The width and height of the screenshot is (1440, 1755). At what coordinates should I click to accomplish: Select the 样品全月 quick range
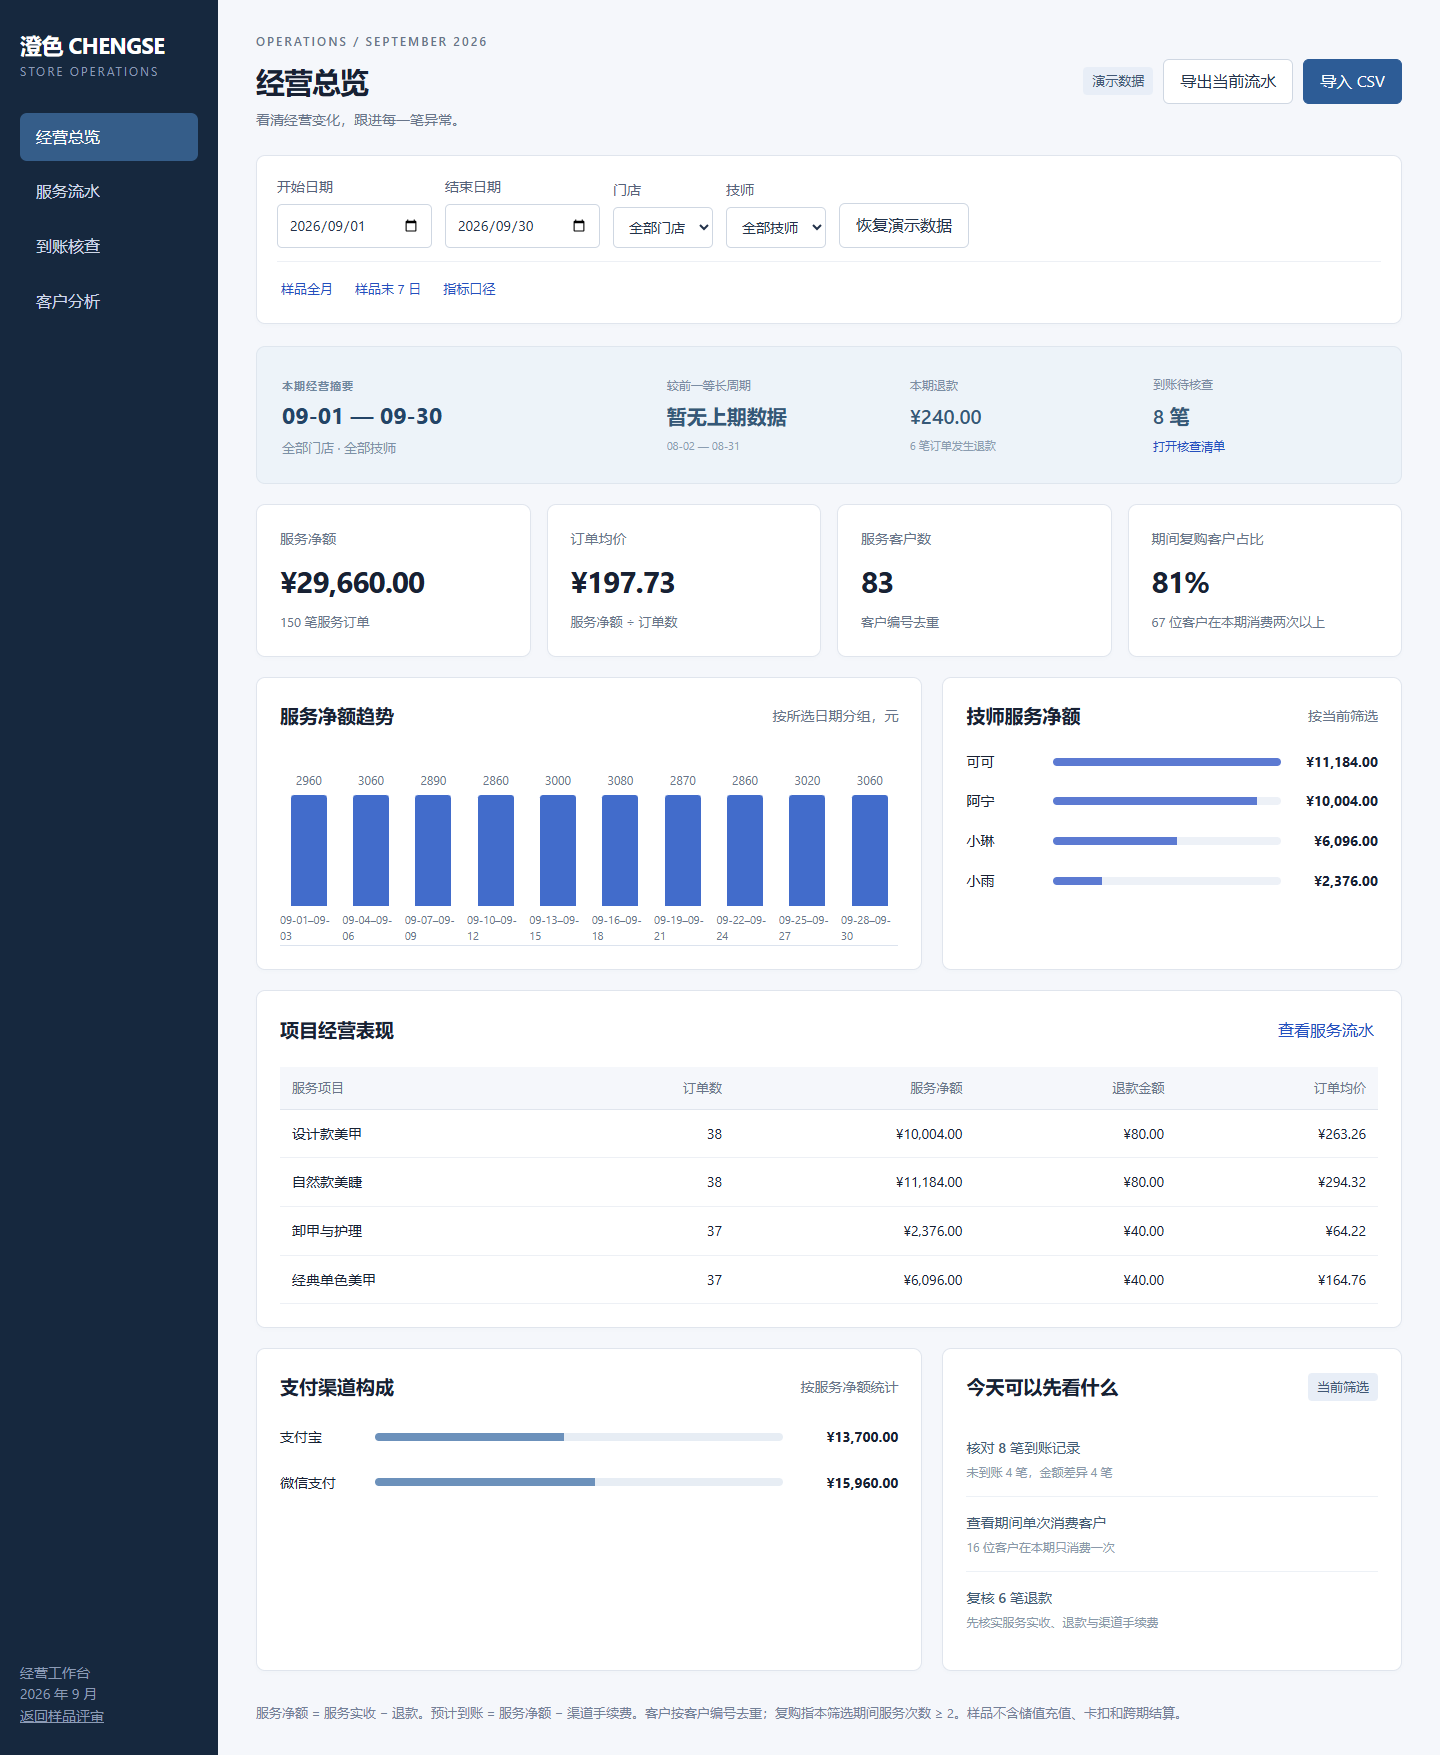(x=306, y=289)
